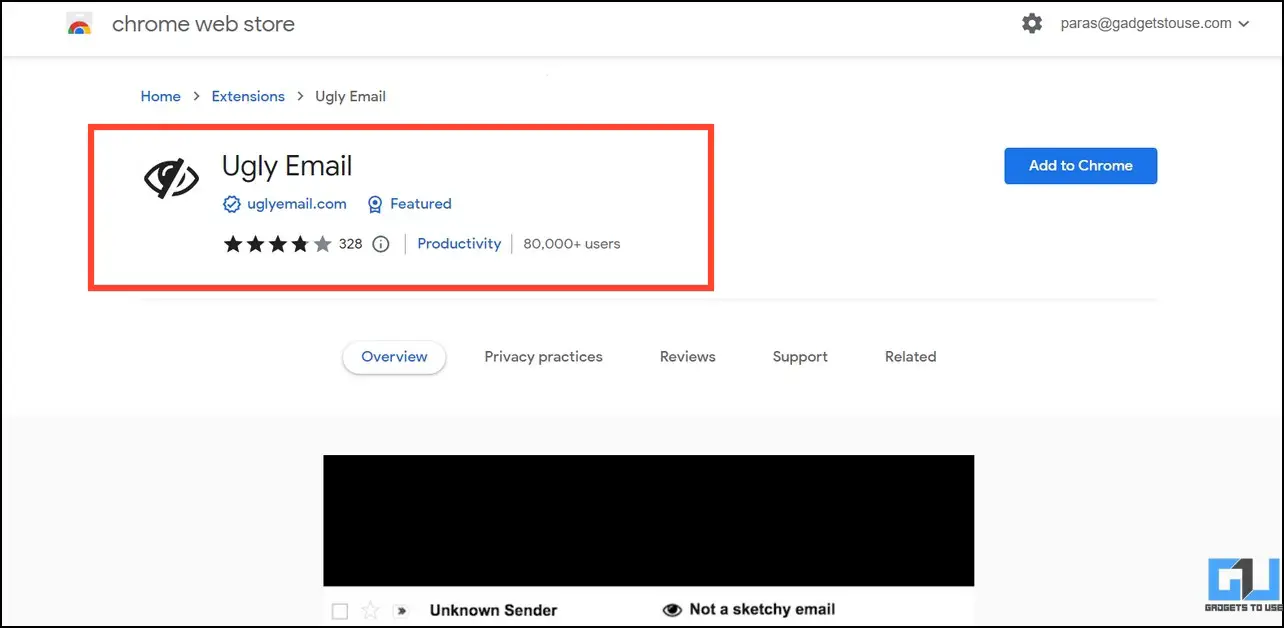Click the star rating row
Screen dimensions: 1284x628
[277, 243]
